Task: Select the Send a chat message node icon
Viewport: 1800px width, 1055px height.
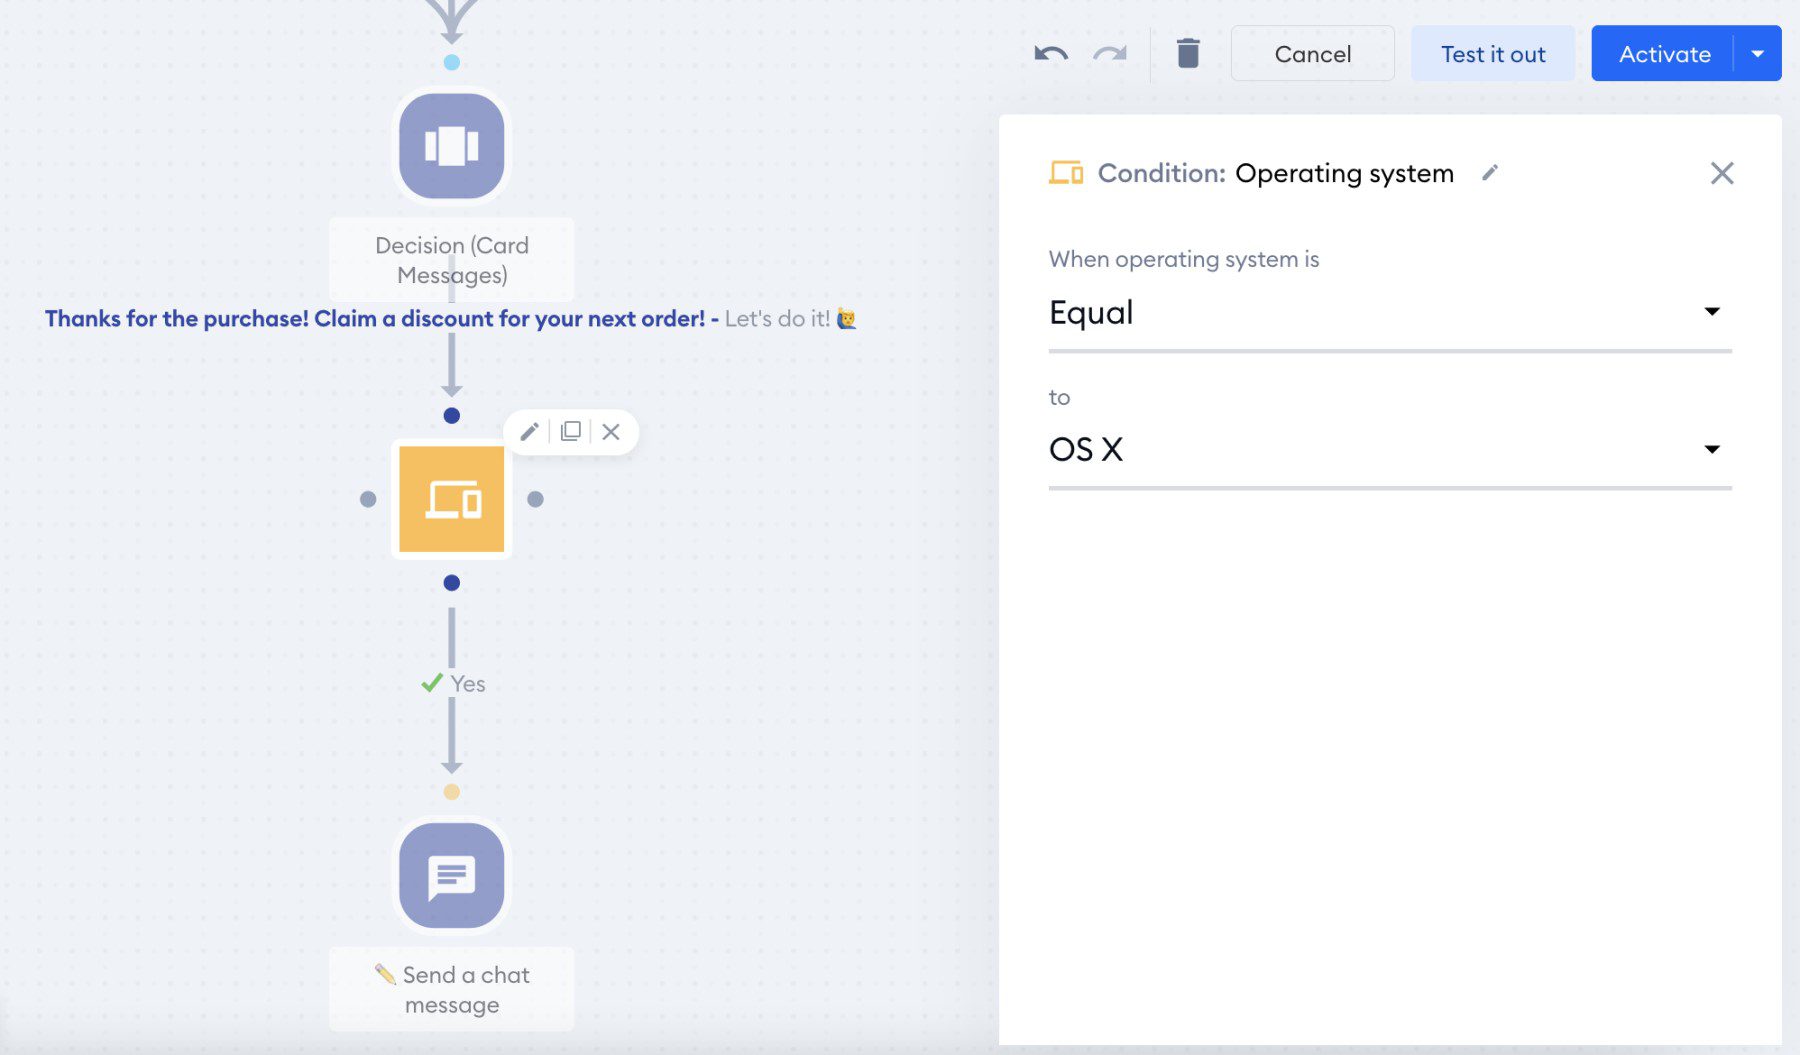Action: pos(451,875)
